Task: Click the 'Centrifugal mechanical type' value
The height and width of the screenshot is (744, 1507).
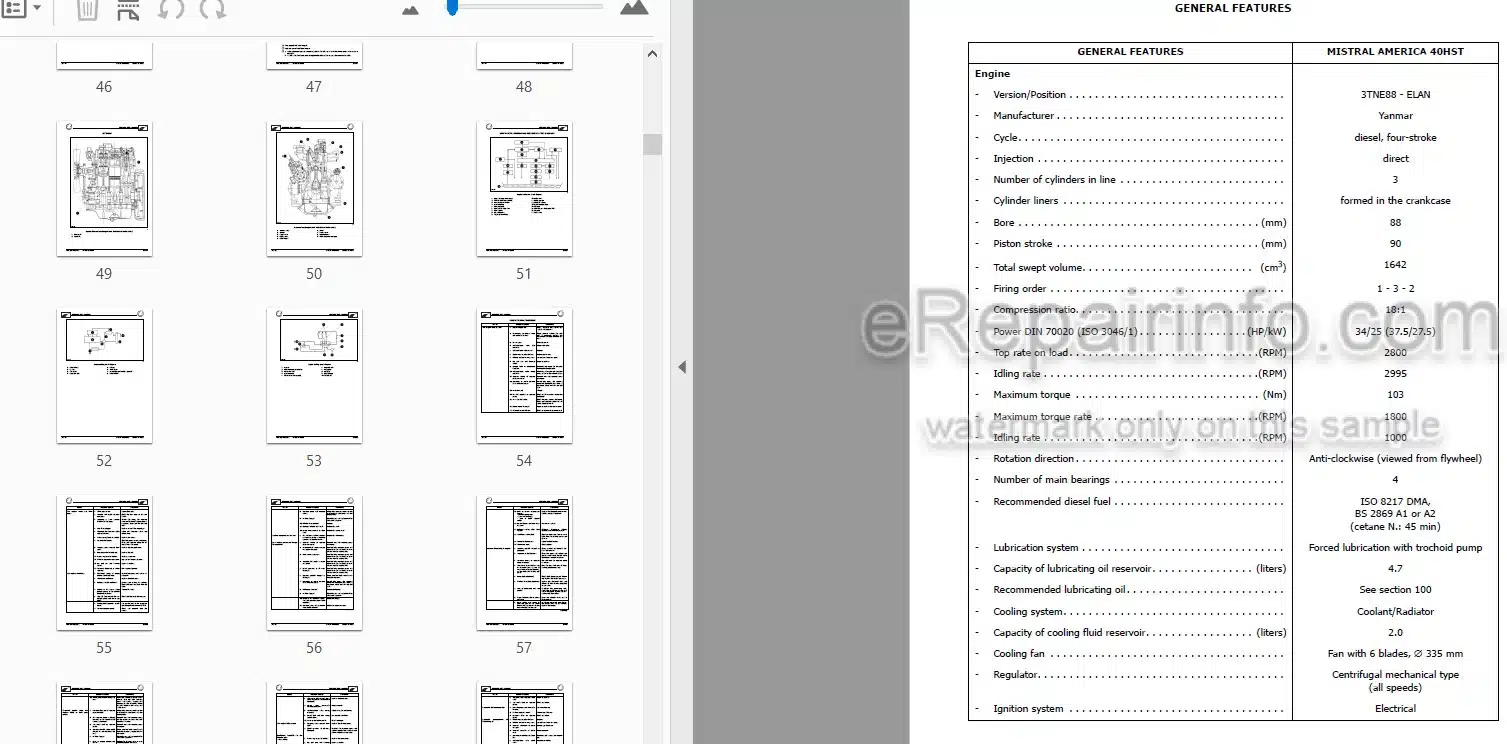Action: [x=1395, y=675]
